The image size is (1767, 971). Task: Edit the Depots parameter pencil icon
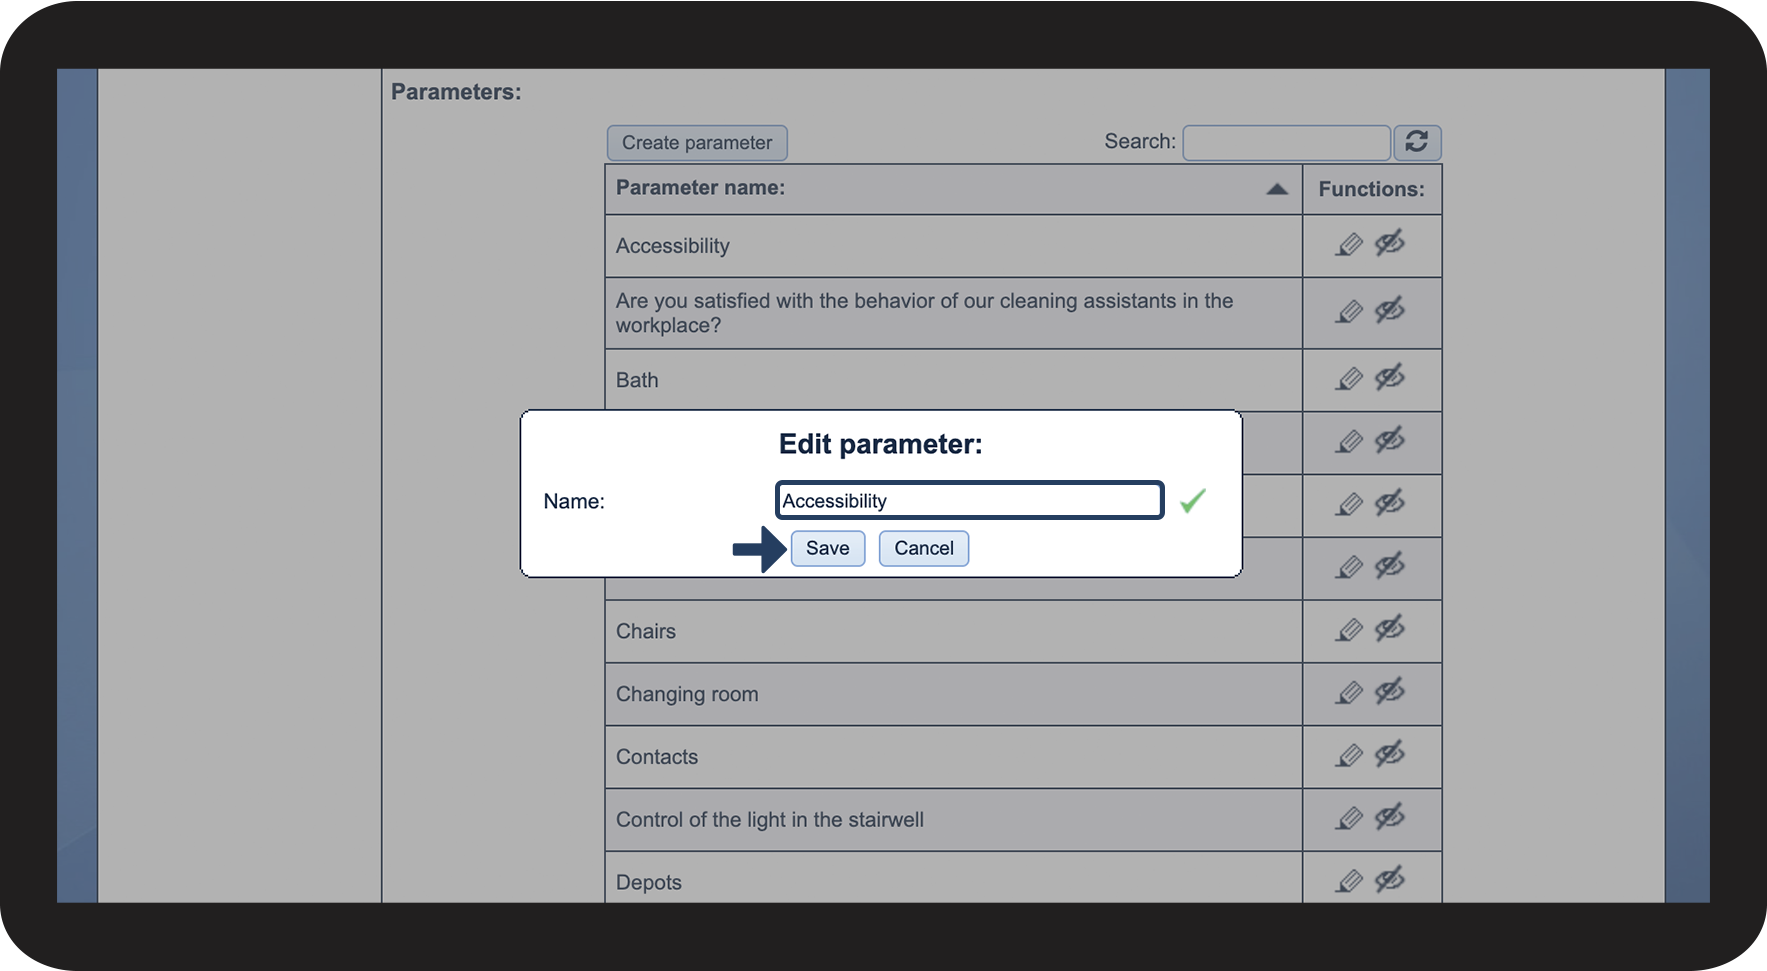(x=1349, y=882)
